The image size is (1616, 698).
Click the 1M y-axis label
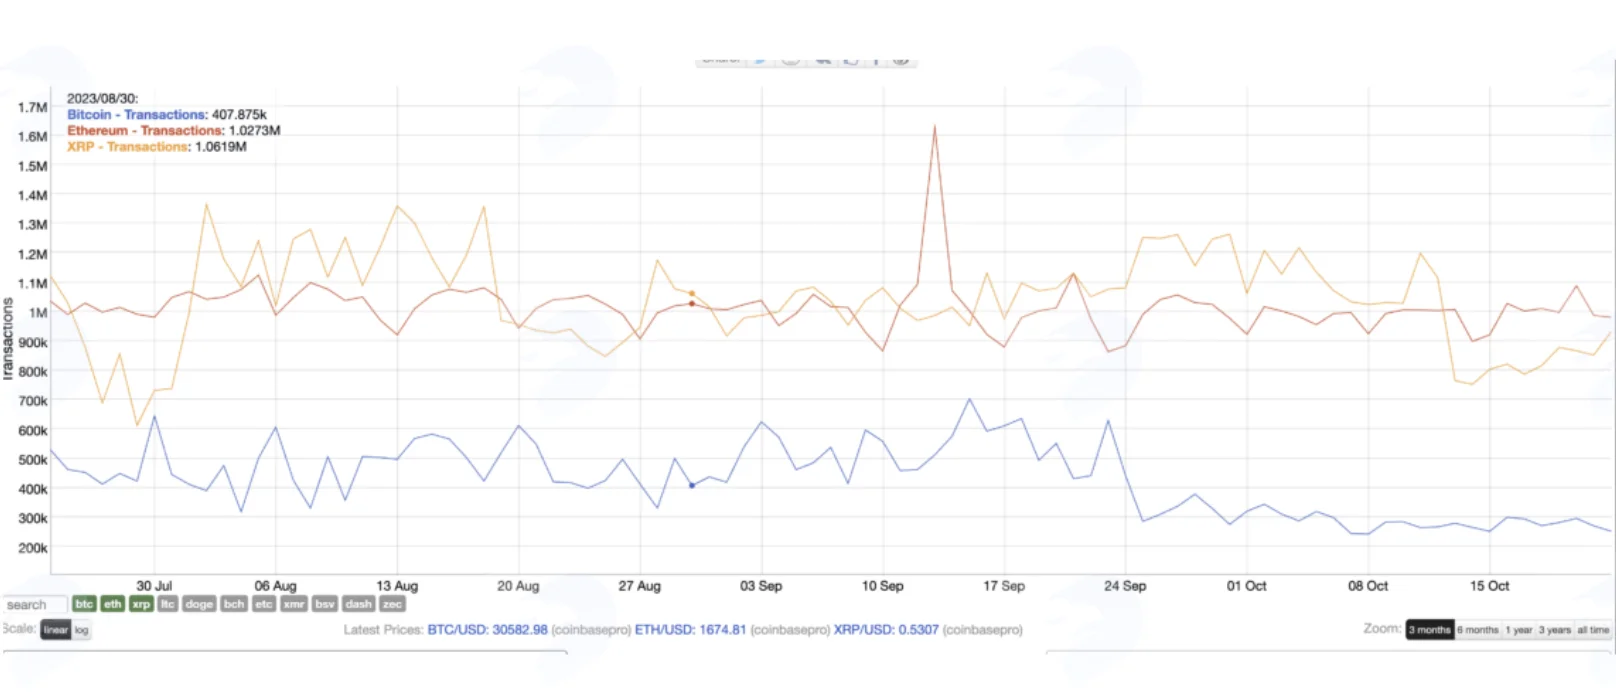point(38,313)
